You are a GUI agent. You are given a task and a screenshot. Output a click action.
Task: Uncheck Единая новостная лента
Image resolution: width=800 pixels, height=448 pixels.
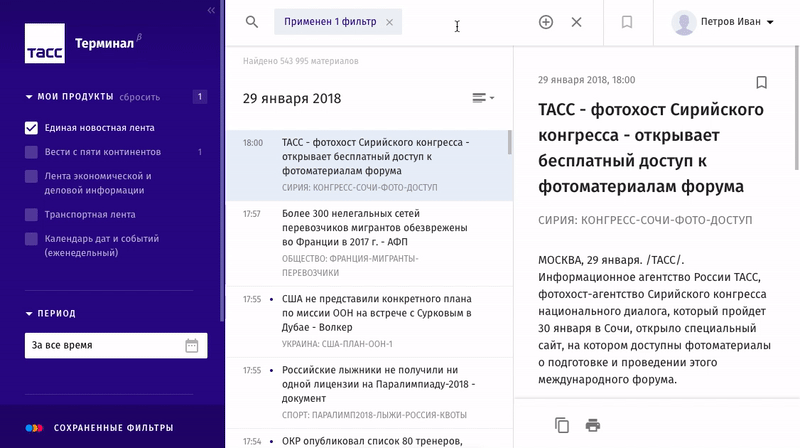[x=31, y=128]
